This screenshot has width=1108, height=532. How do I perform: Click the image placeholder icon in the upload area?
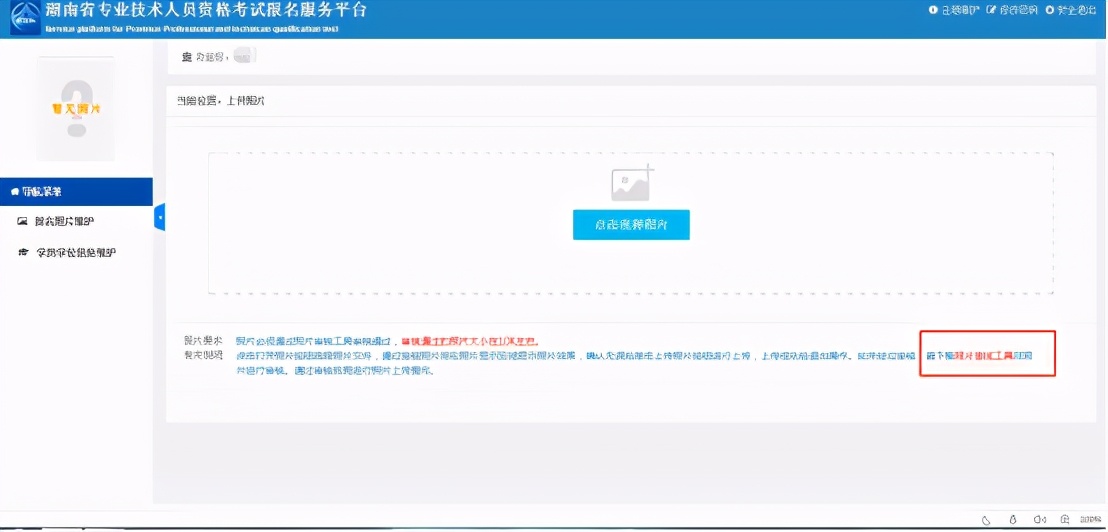(x=632, y=184)
